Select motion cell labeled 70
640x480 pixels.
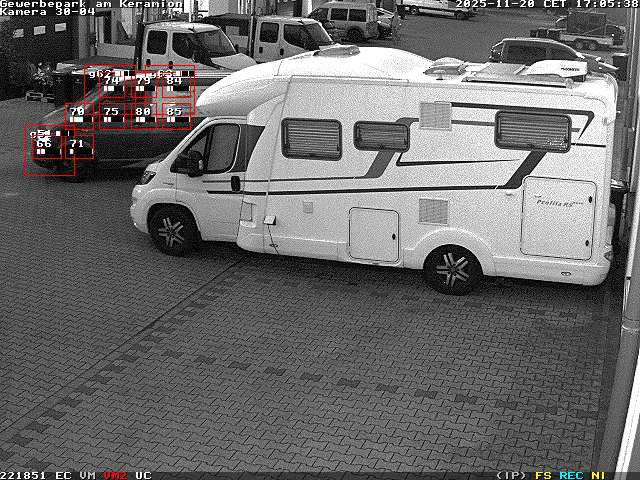77,113
